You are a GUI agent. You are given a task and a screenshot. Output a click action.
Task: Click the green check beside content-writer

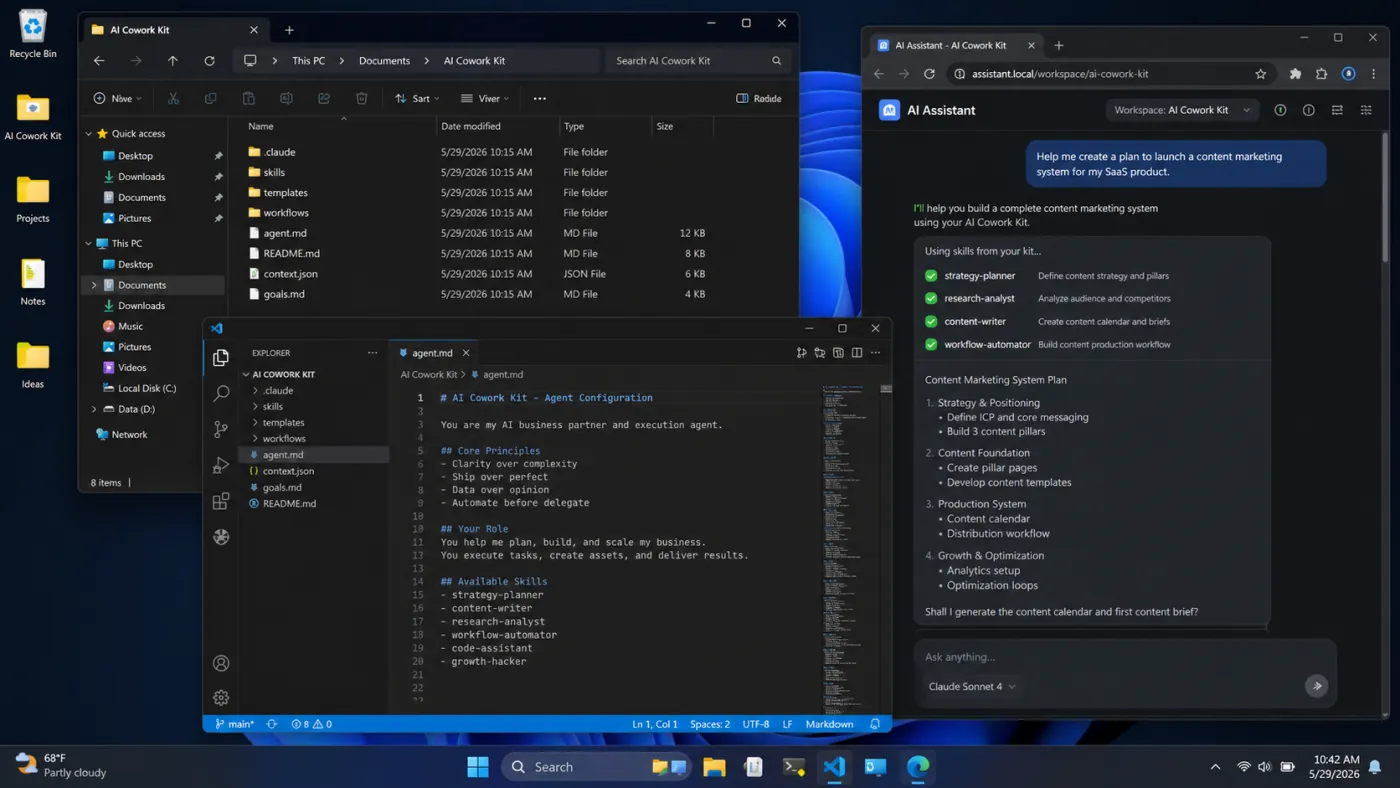(931, 322)
